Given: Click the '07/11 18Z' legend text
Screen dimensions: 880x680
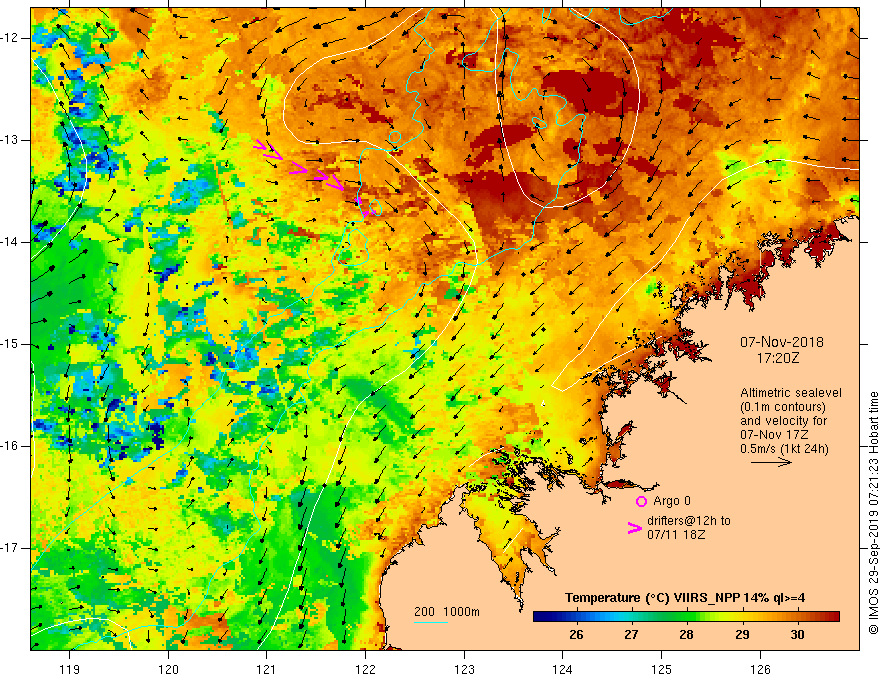Looking at the screenshot, I should point(676,535).
